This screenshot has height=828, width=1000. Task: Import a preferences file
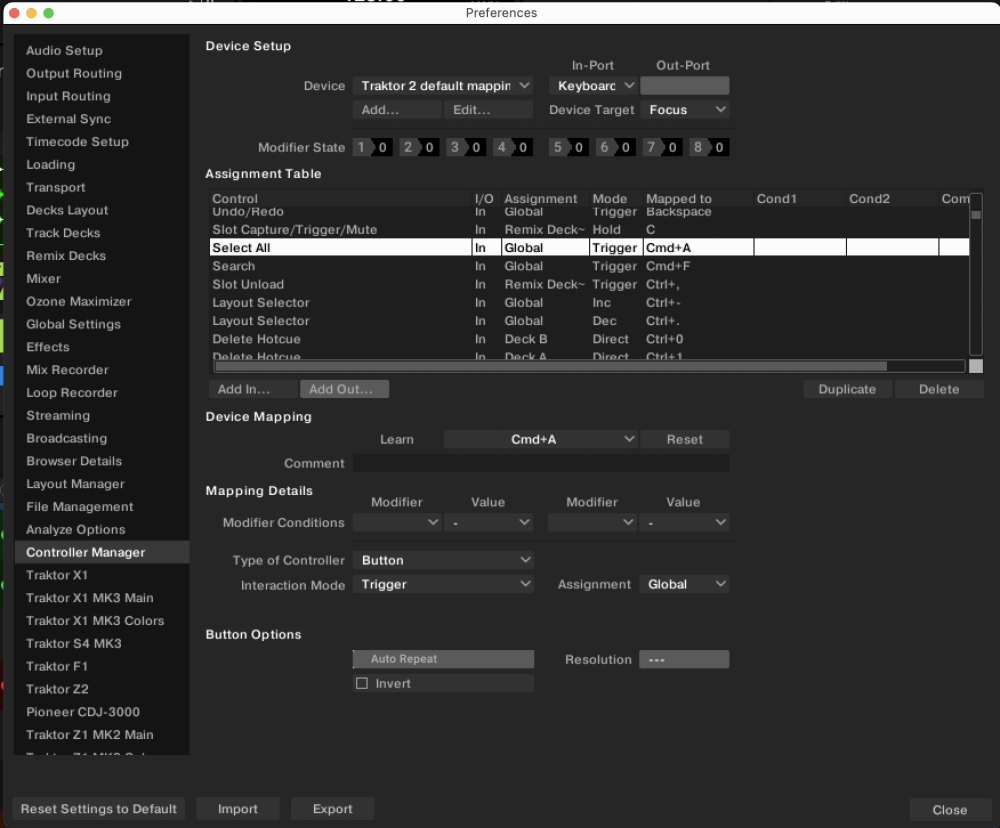tap(238, 809)
